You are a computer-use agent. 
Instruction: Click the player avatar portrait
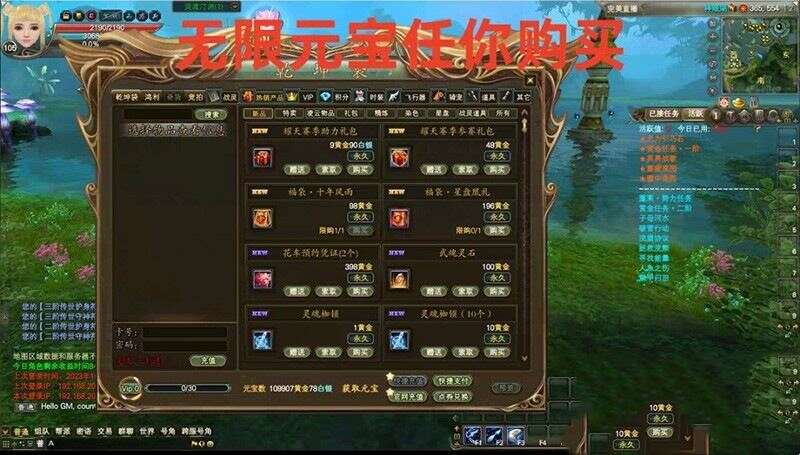click(x=27, y=28)
